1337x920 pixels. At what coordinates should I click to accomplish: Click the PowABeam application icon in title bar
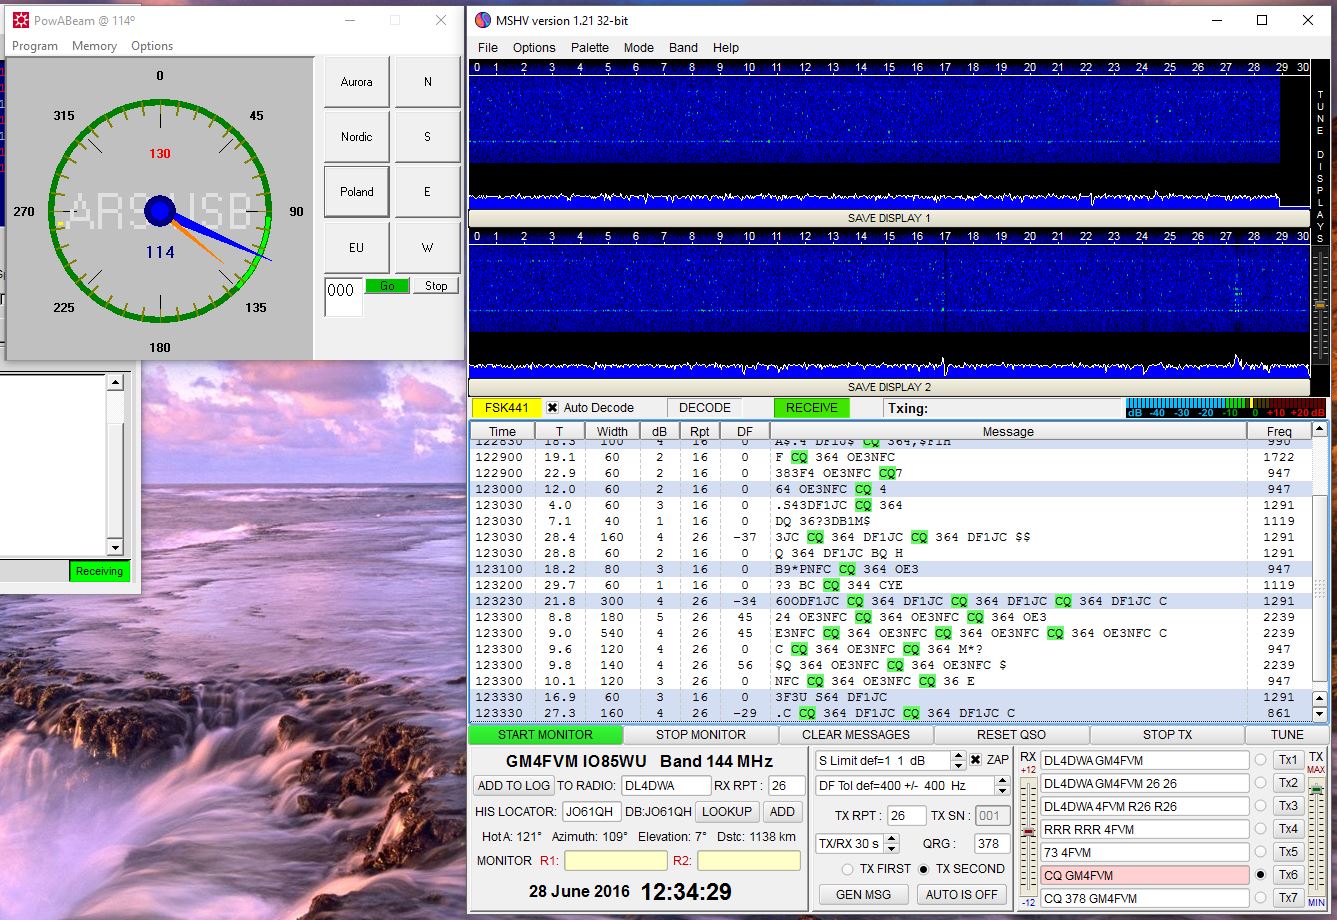pyautogui.click(x=22, y=20)
